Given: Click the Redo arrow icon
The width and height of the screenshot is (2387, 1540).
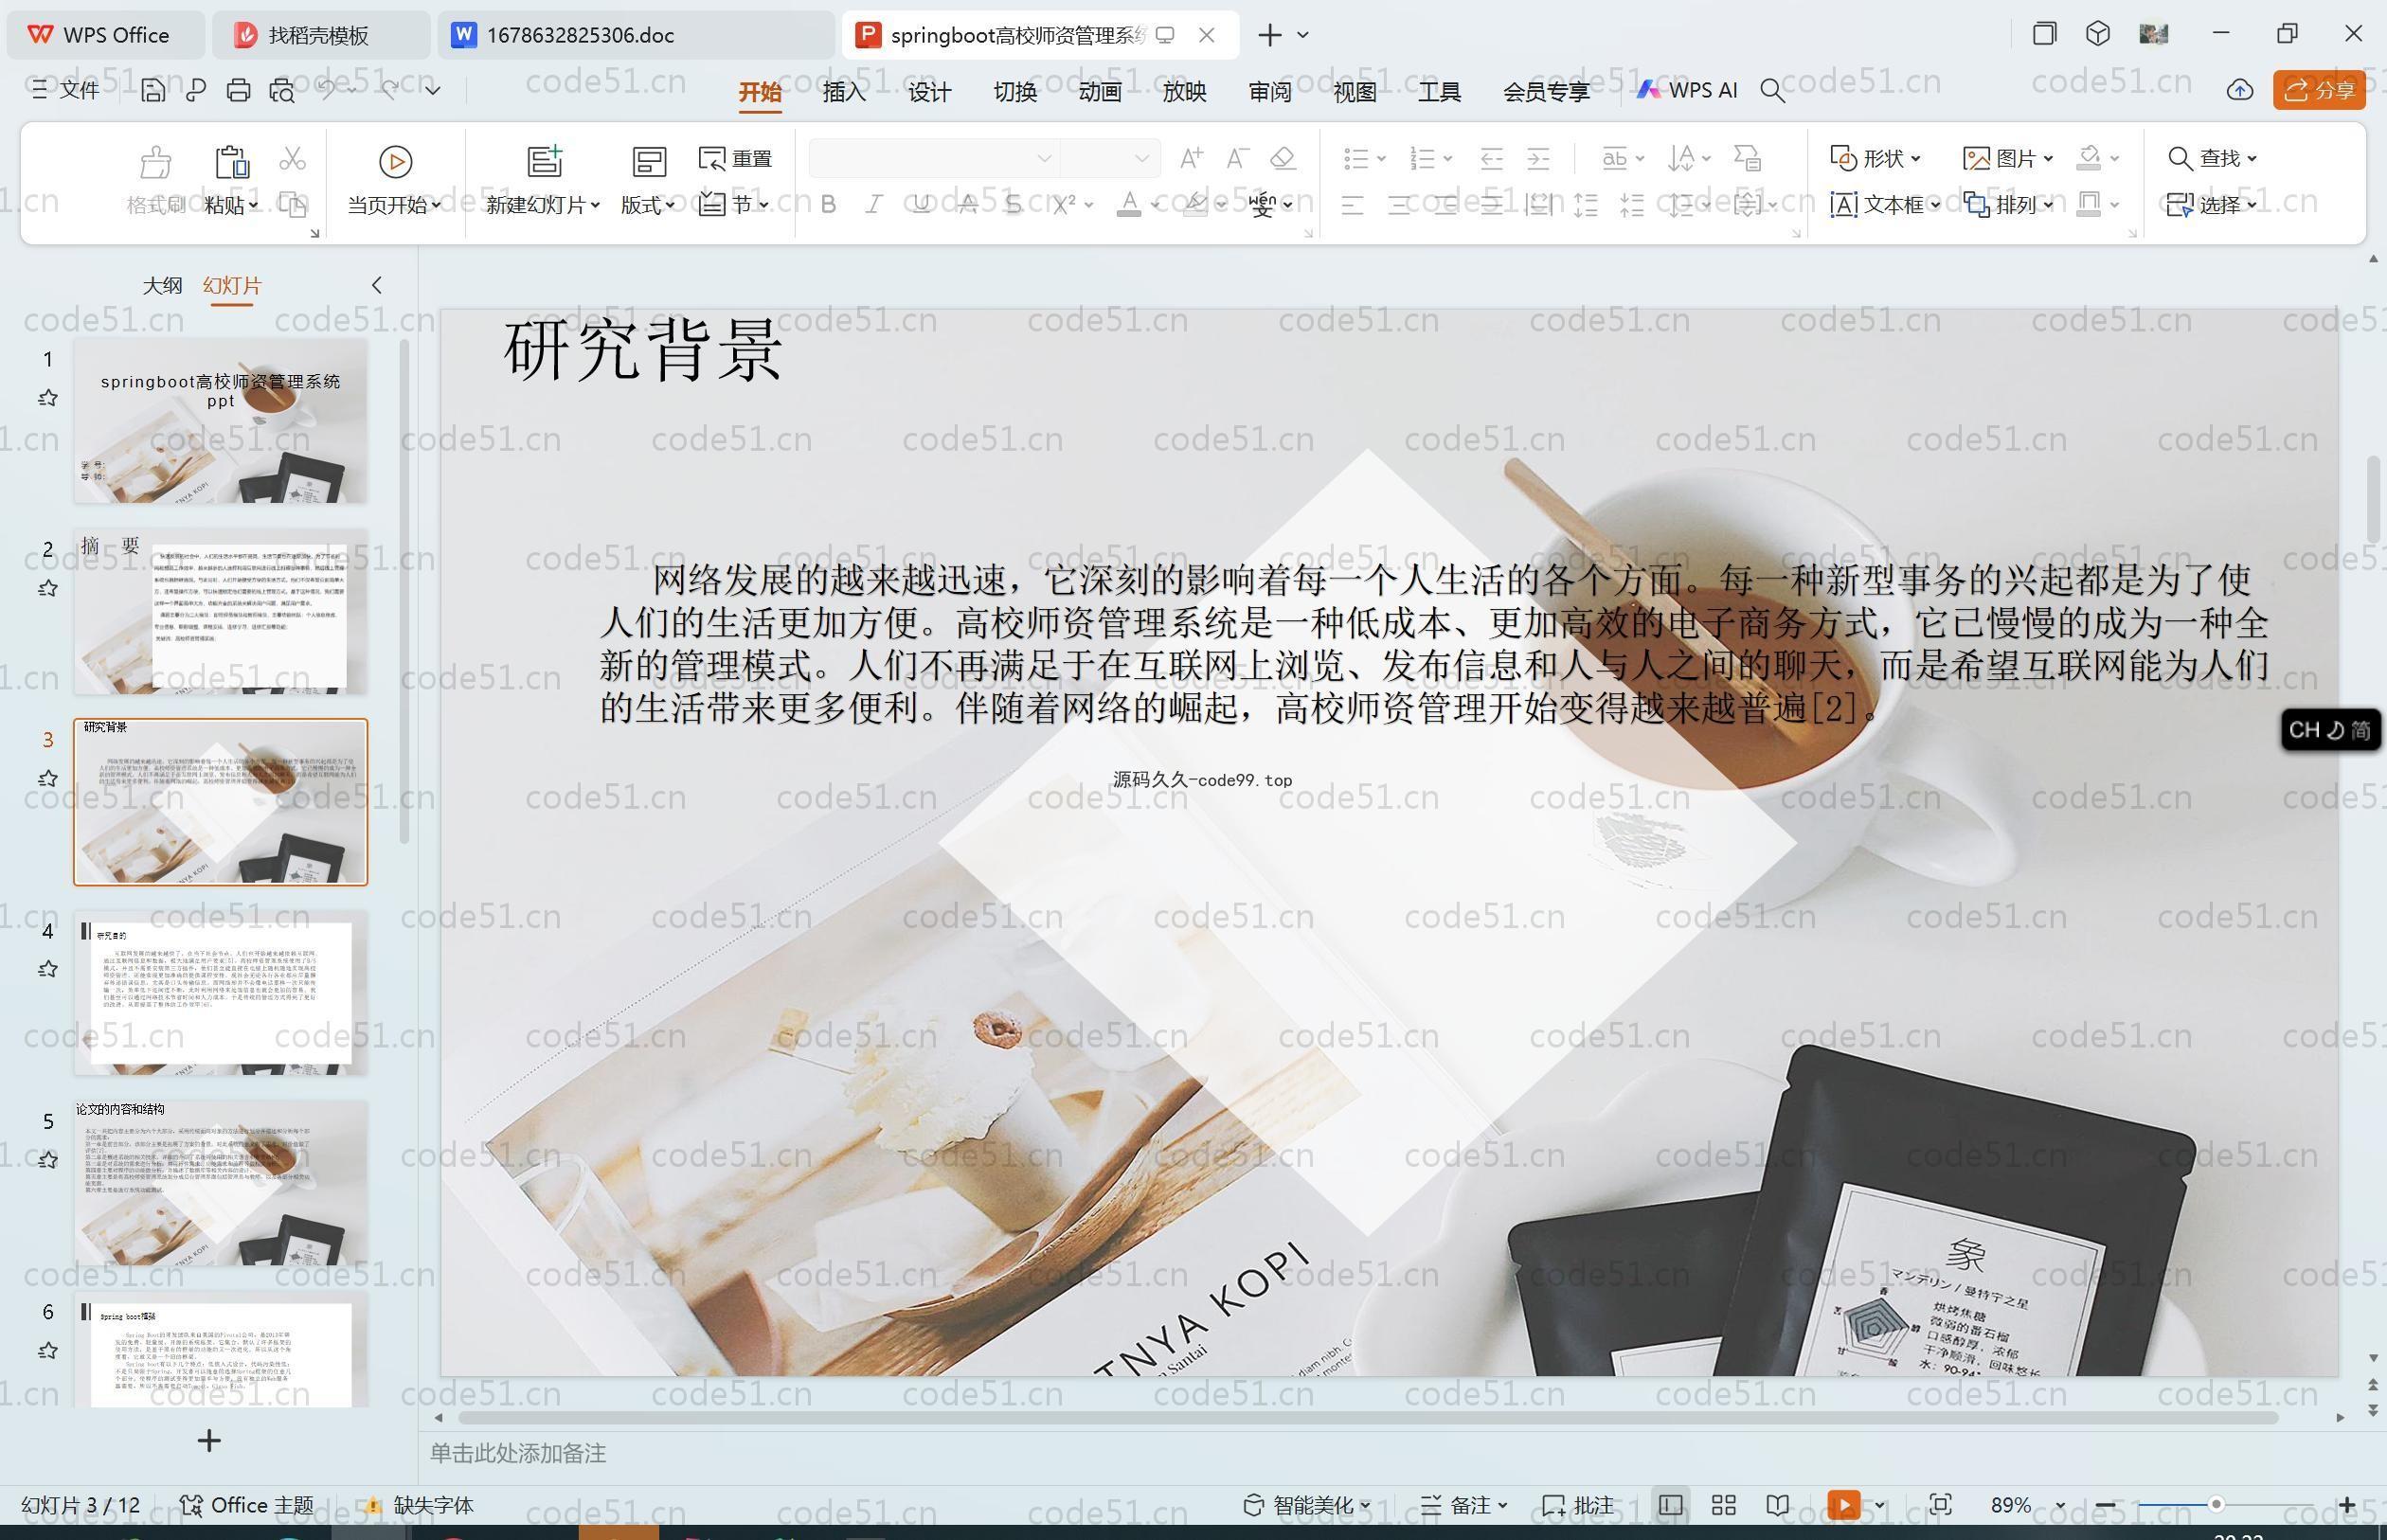Looking at the screenshot, I should [x=390, y=90].
